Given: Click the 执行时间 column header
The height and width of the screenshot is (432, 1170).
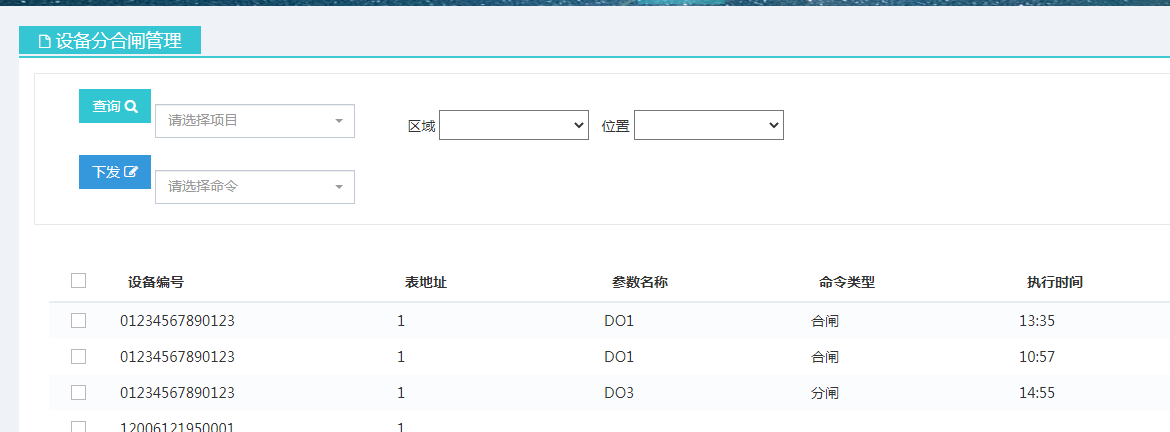Looking at the screenshot, I should tap(1054, 283).
